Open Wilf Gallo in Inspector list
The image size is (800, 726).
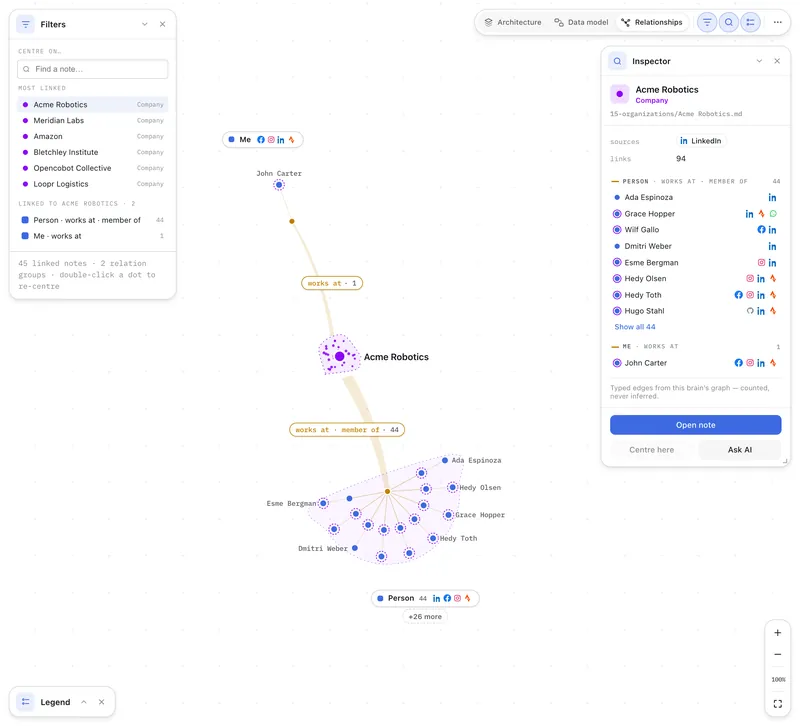click(695, 230)
